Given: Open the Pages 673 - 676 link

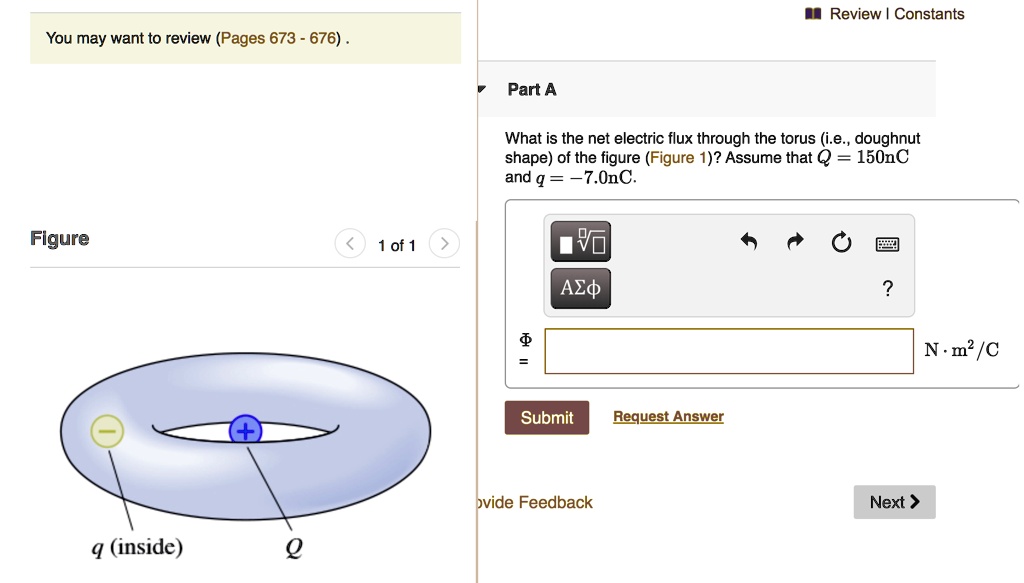Looking at the screenshot, I should coord(279,38).
